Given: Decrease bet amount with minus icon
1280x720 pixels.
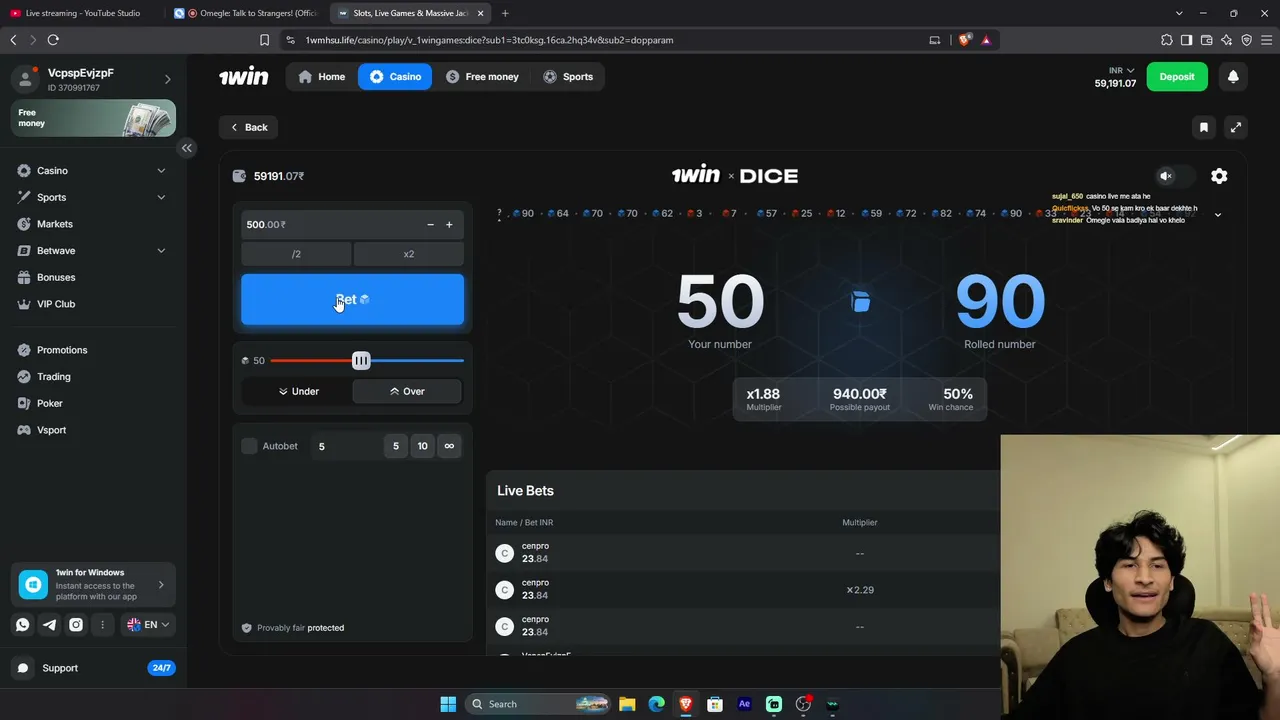Looking at the screenshot, I should click(x=430, y=225).
